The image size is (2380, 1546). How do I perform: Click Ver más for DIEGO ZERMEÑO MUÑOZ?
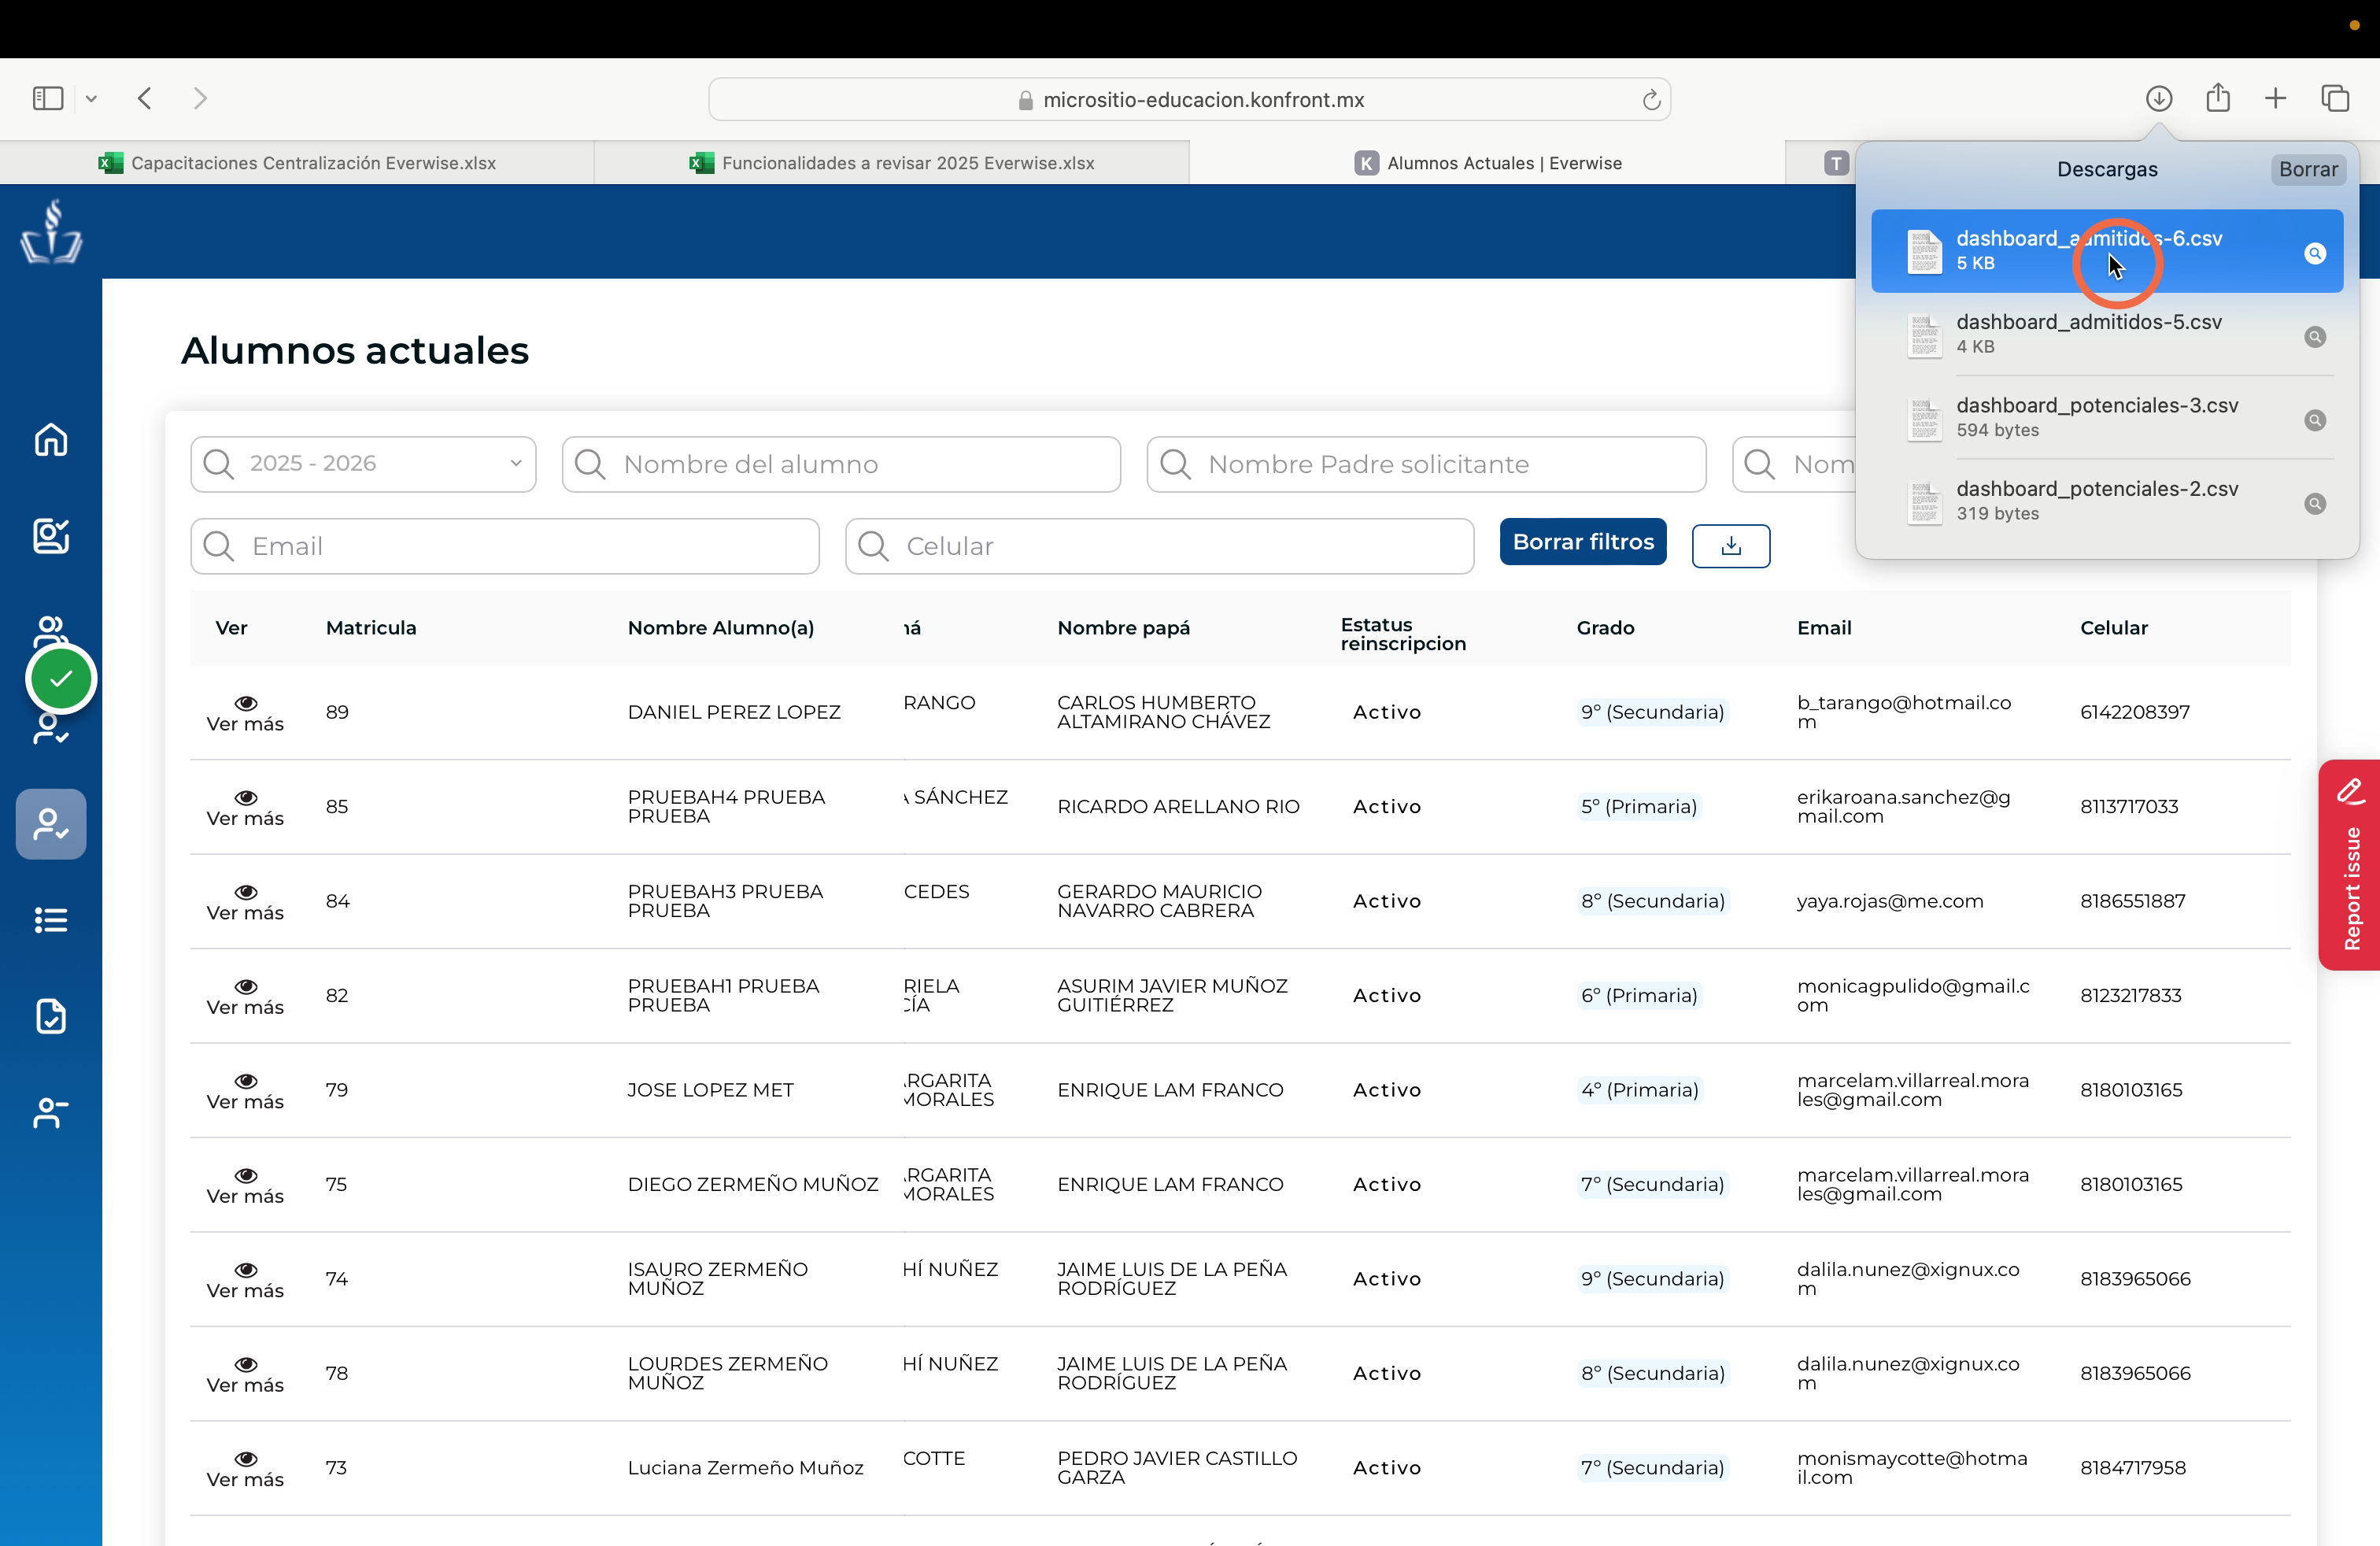pyautogui.click(x=245, y=1185)
